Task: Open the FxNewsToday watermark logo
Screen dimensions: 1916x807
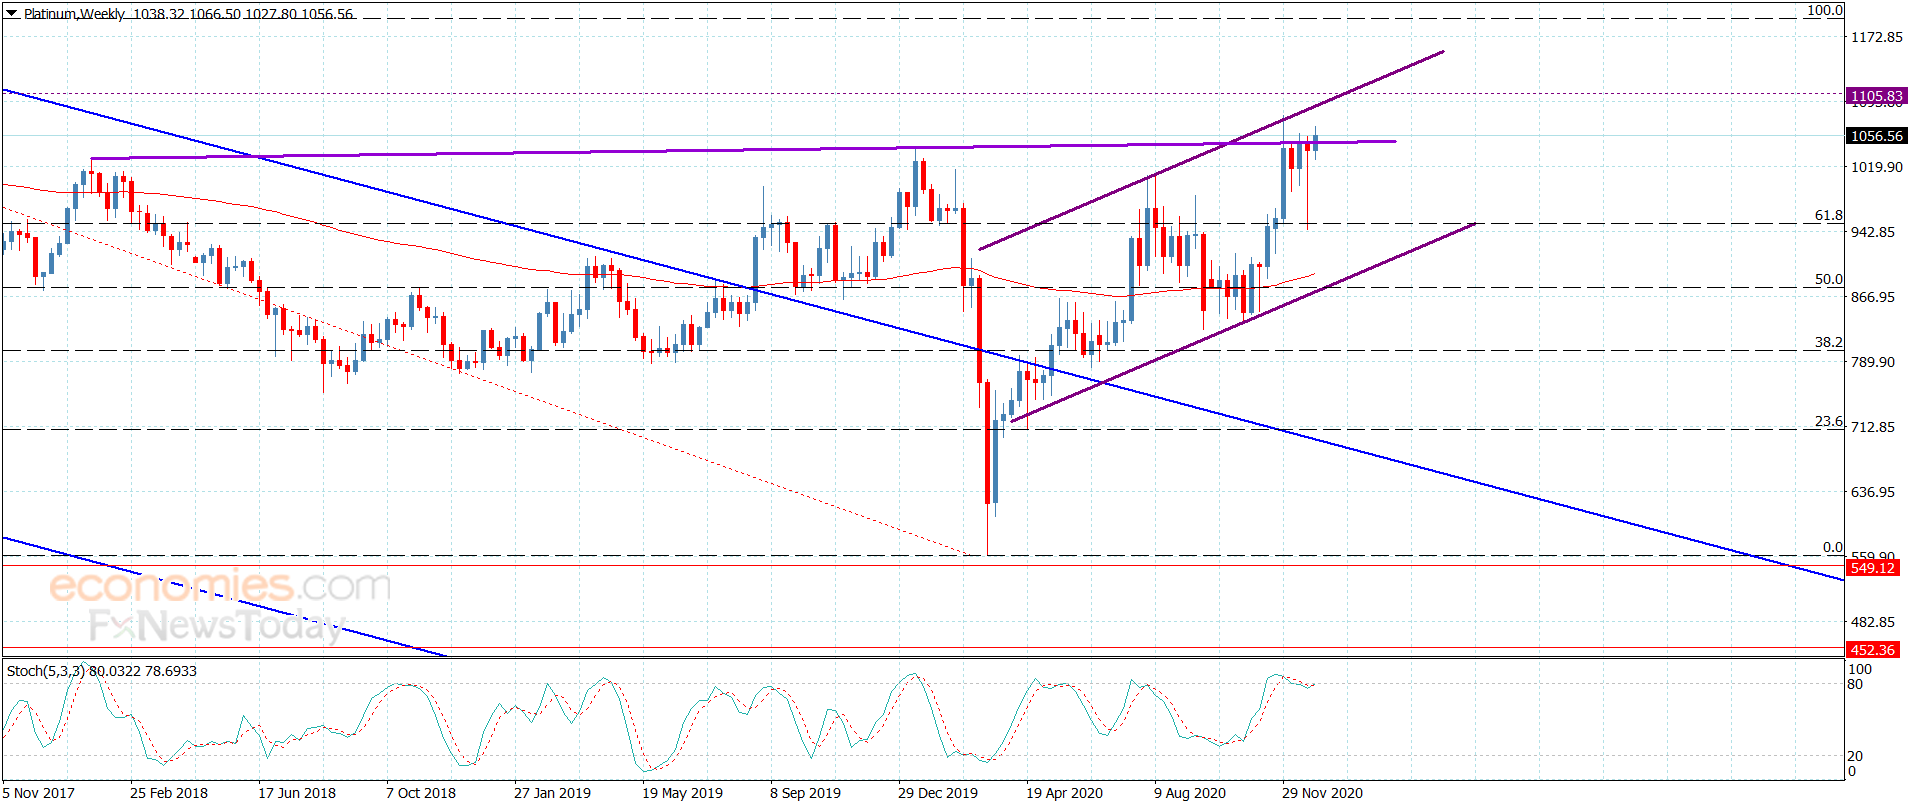Action: [x=216, y=626]
